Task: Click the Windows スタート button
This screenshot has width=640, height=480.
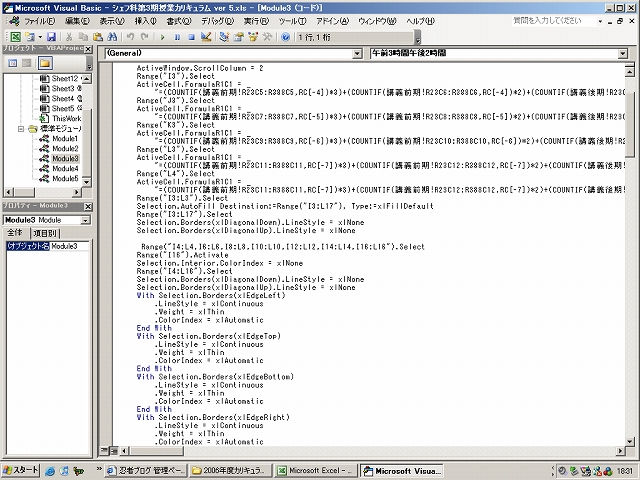Action: tap(20, 470)
